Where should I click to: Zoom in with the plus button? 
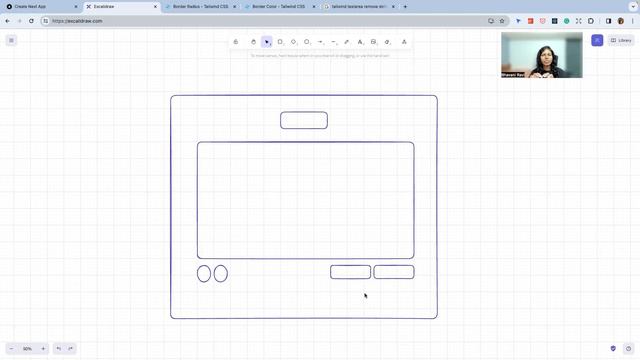(x=43, y=349)
